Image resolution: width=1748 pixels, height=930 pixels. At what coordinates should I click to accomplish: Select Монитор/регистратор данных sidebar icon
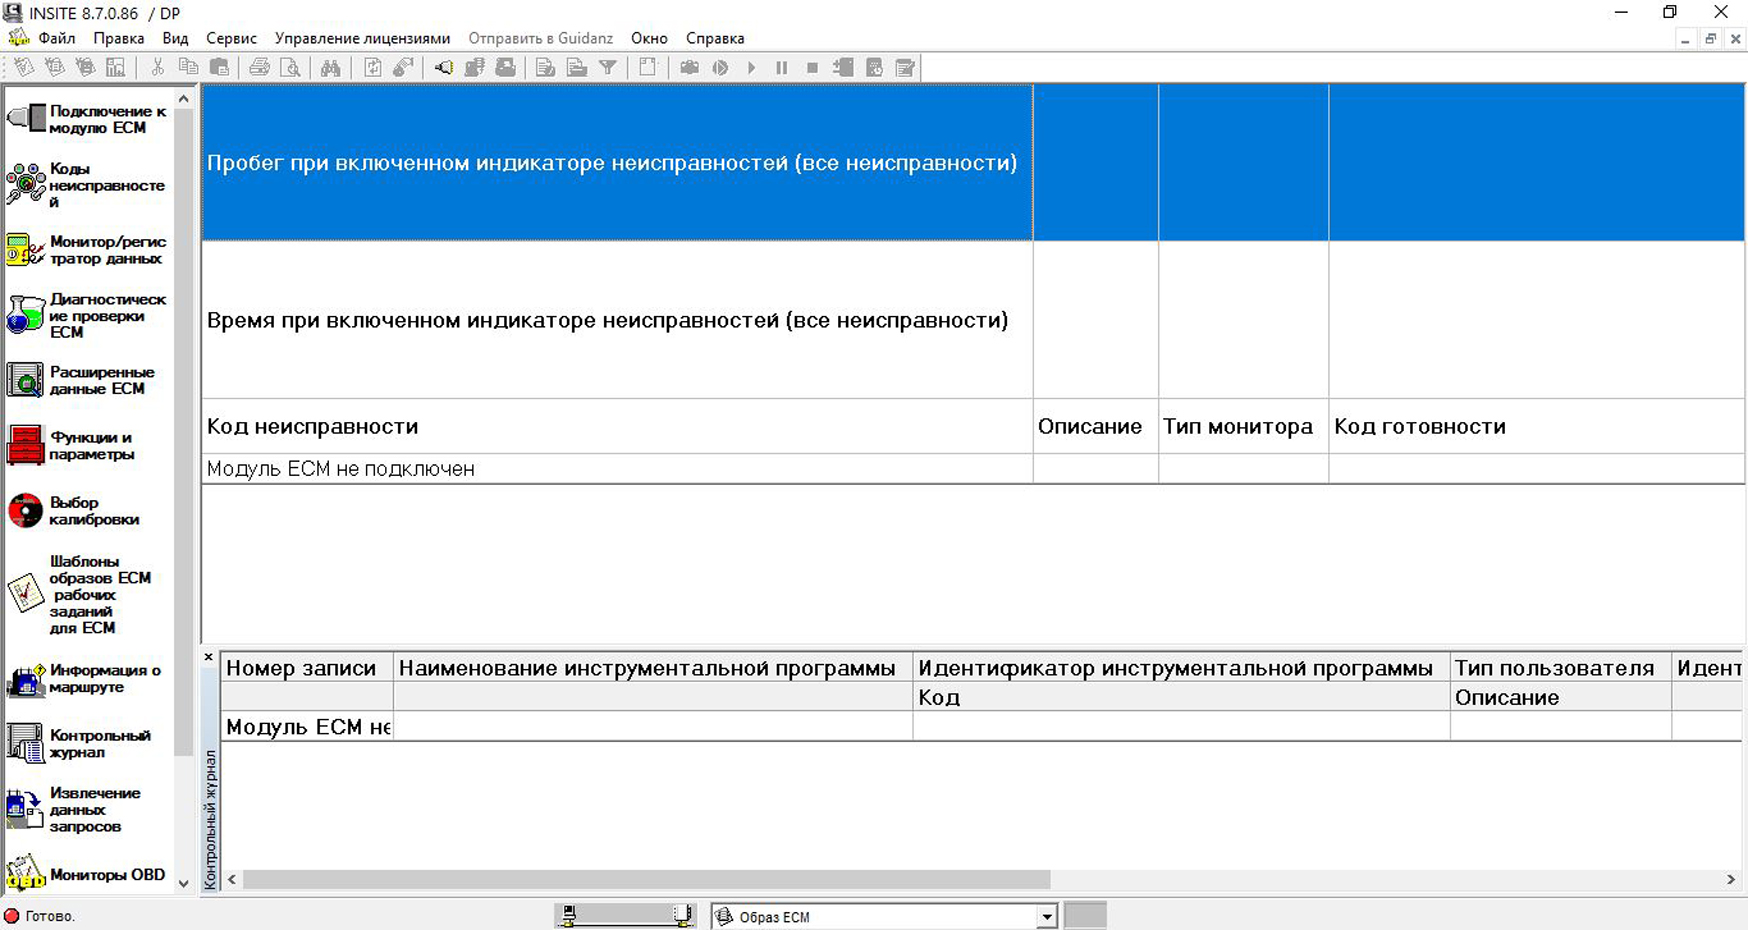[x=27, y=250]
